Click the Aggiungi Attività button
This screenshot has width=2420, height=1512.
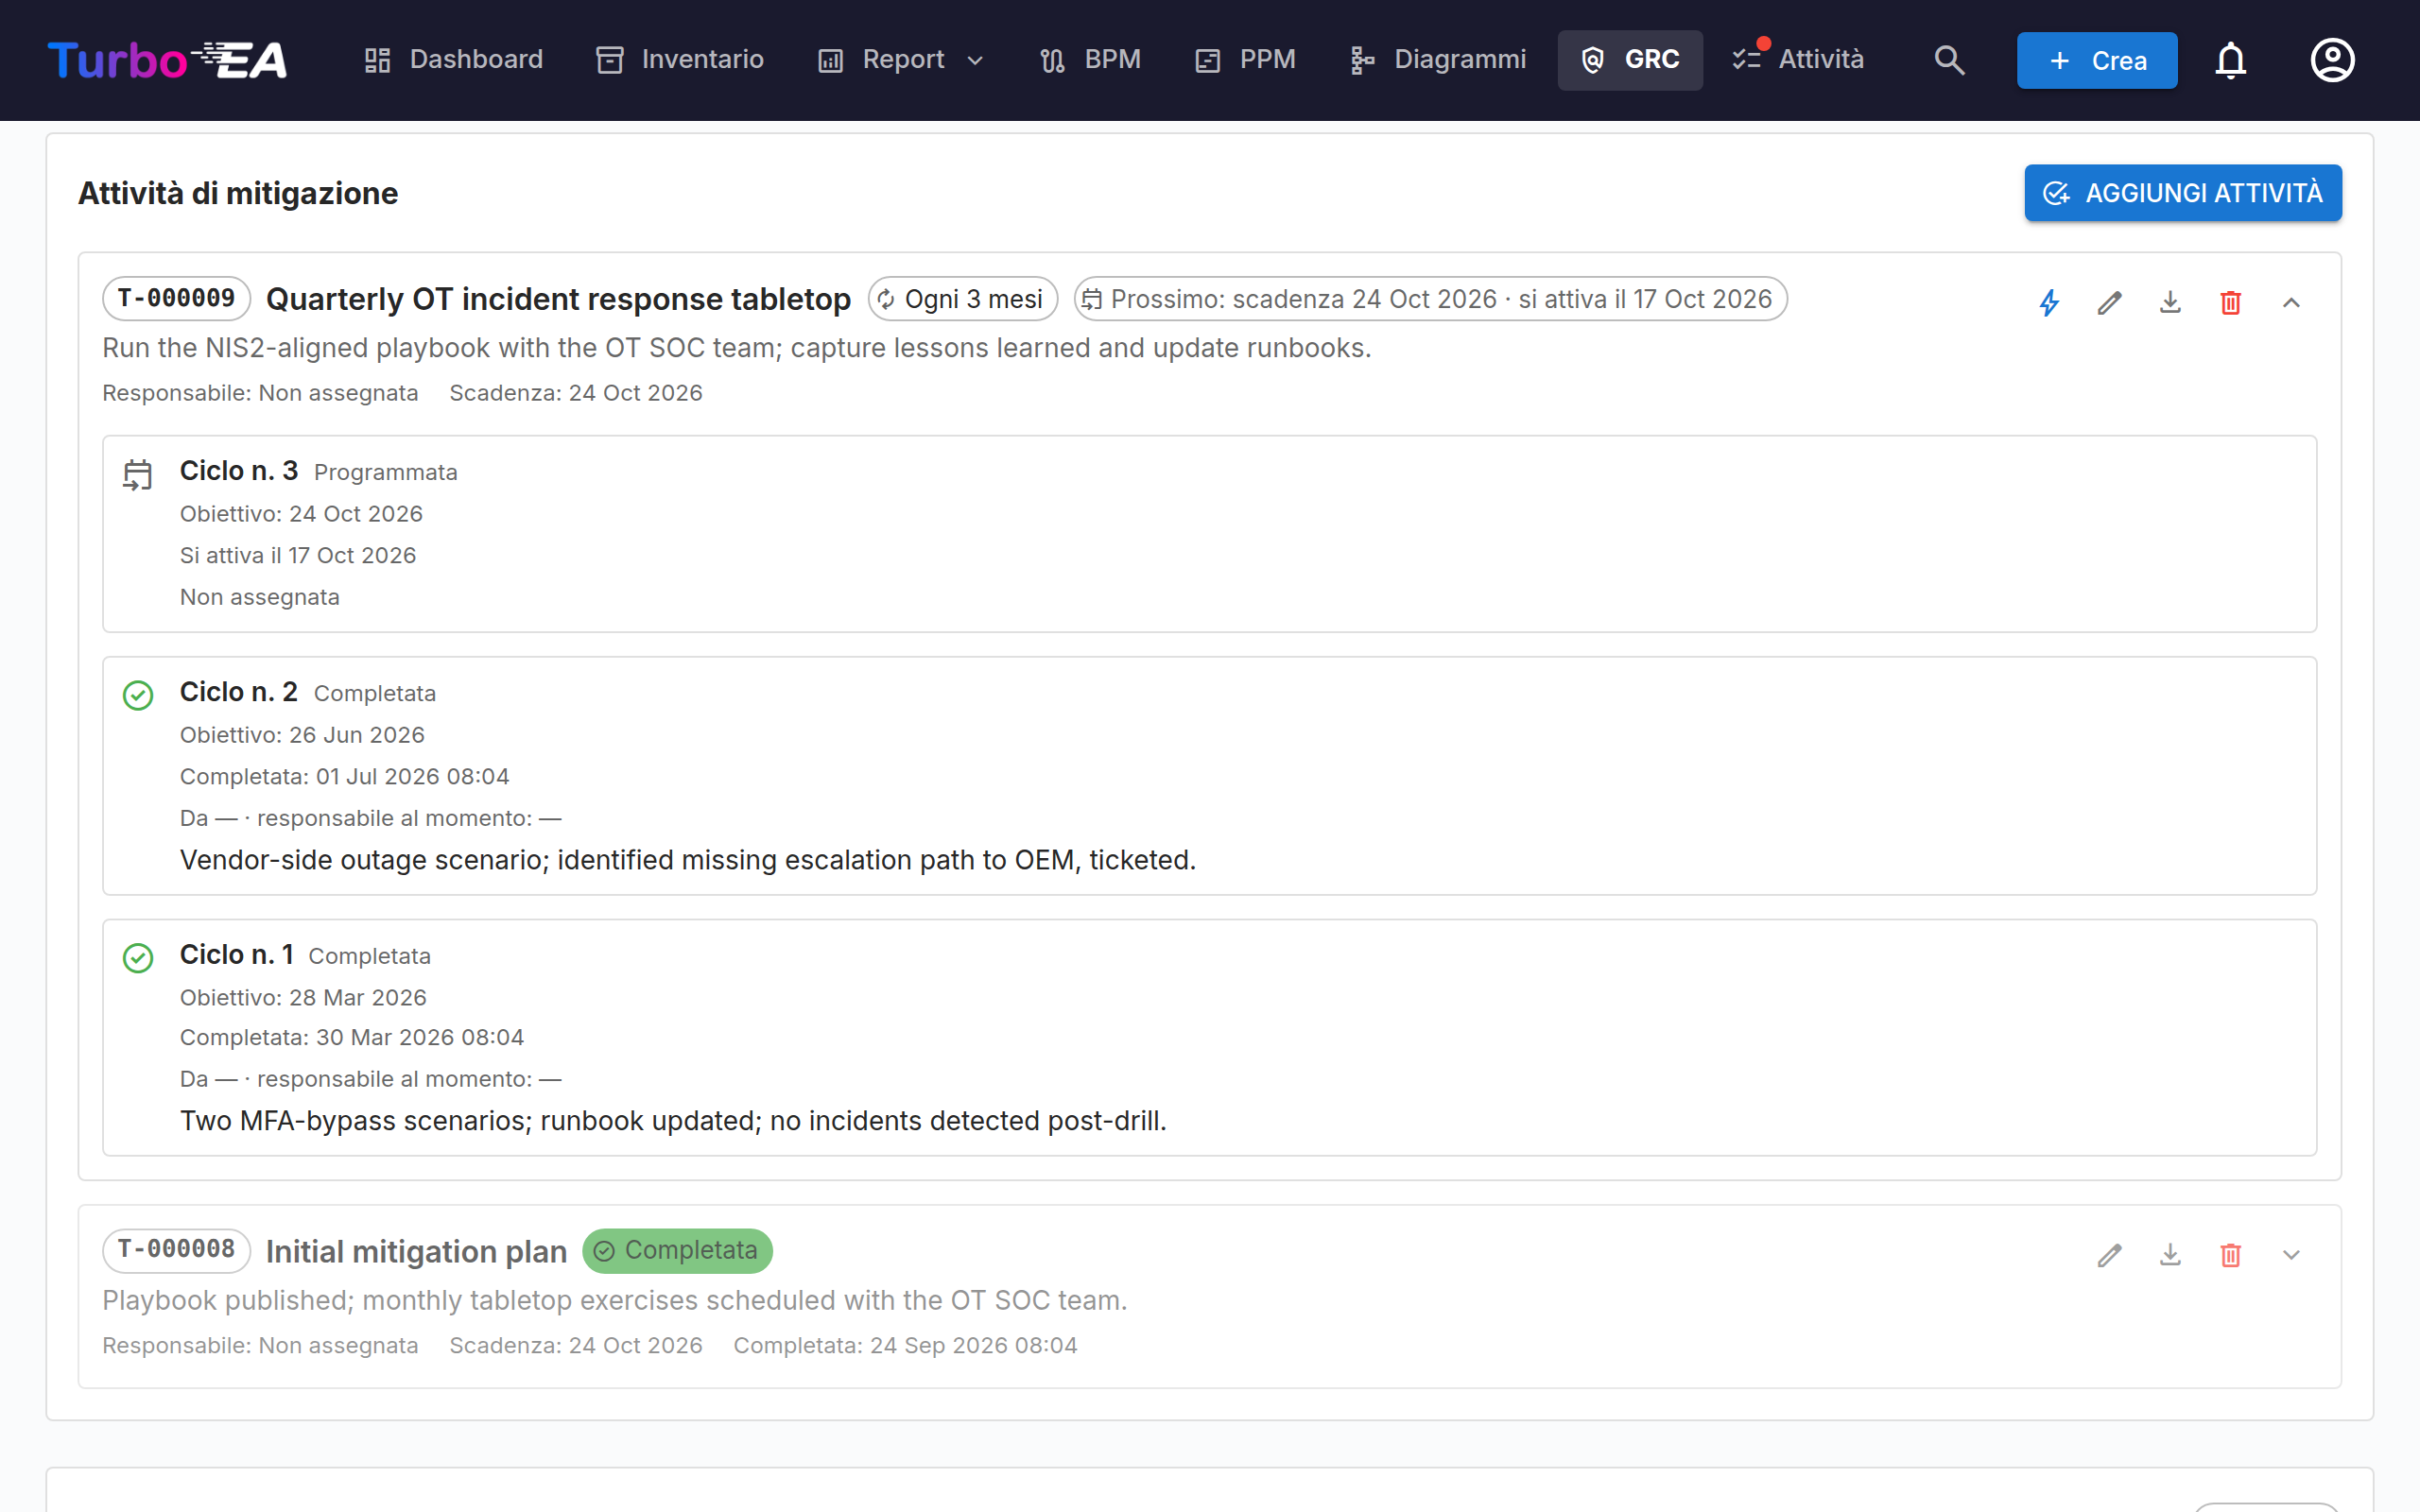pos(2183,193)
